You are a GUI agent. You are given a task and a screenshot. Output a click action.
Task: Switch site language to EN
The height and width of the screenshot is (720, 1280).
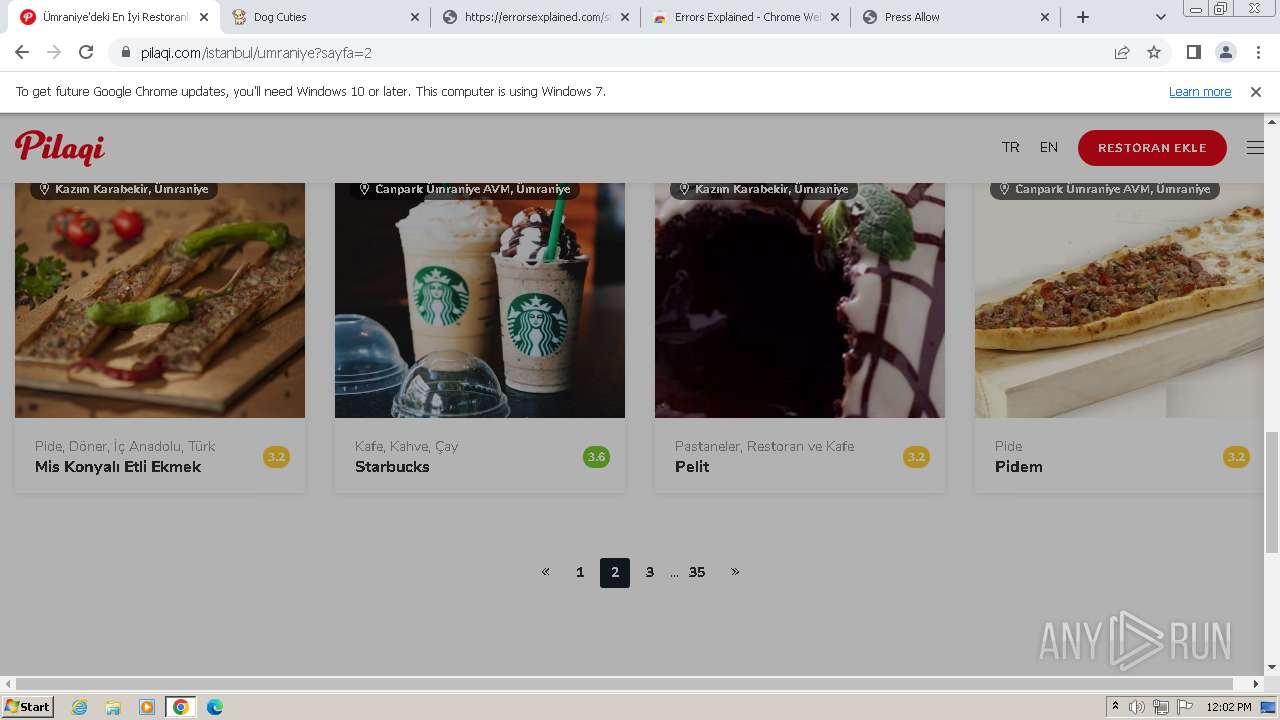(1048, 147)
